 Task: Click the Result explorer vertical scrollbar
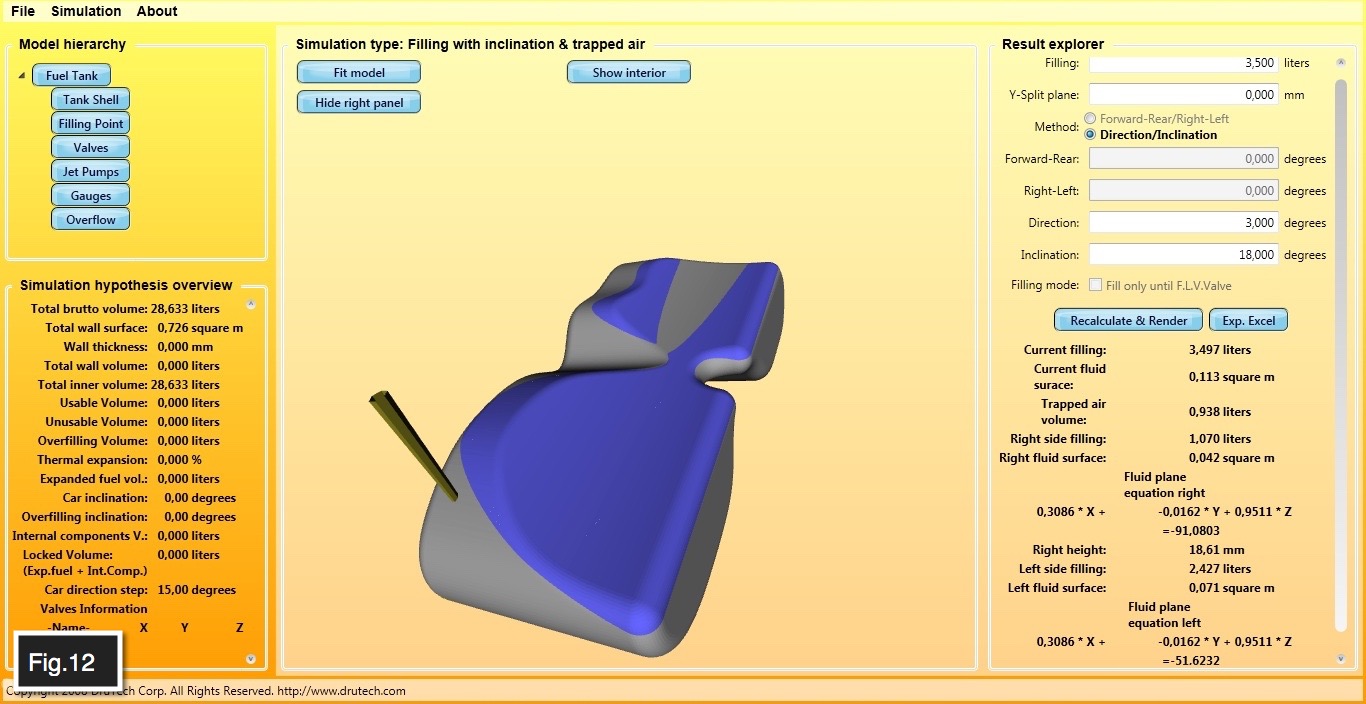tap(1341, 350)
